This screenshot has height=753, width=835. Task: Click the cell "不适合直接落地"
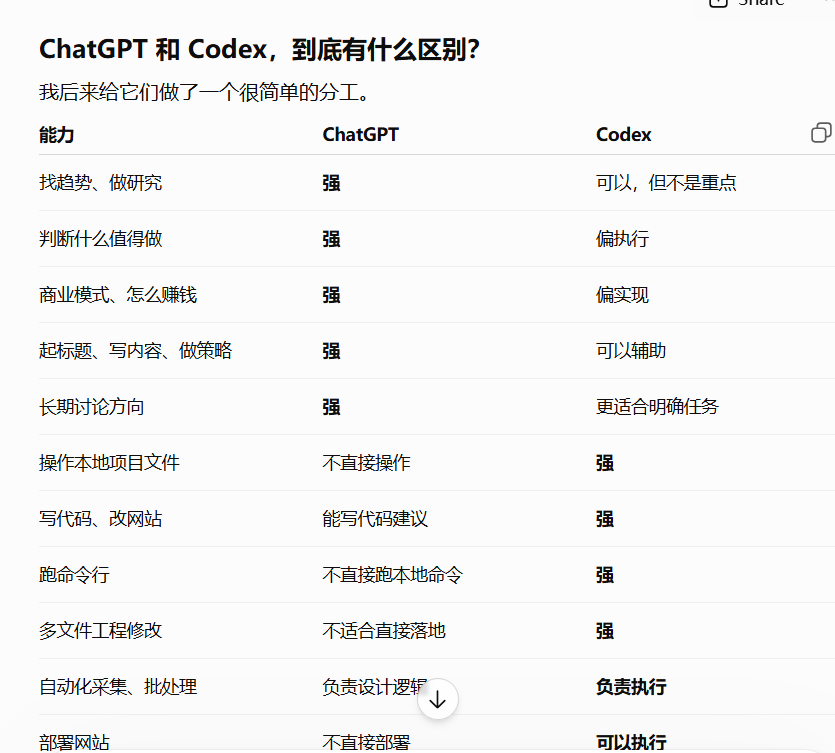384,631
